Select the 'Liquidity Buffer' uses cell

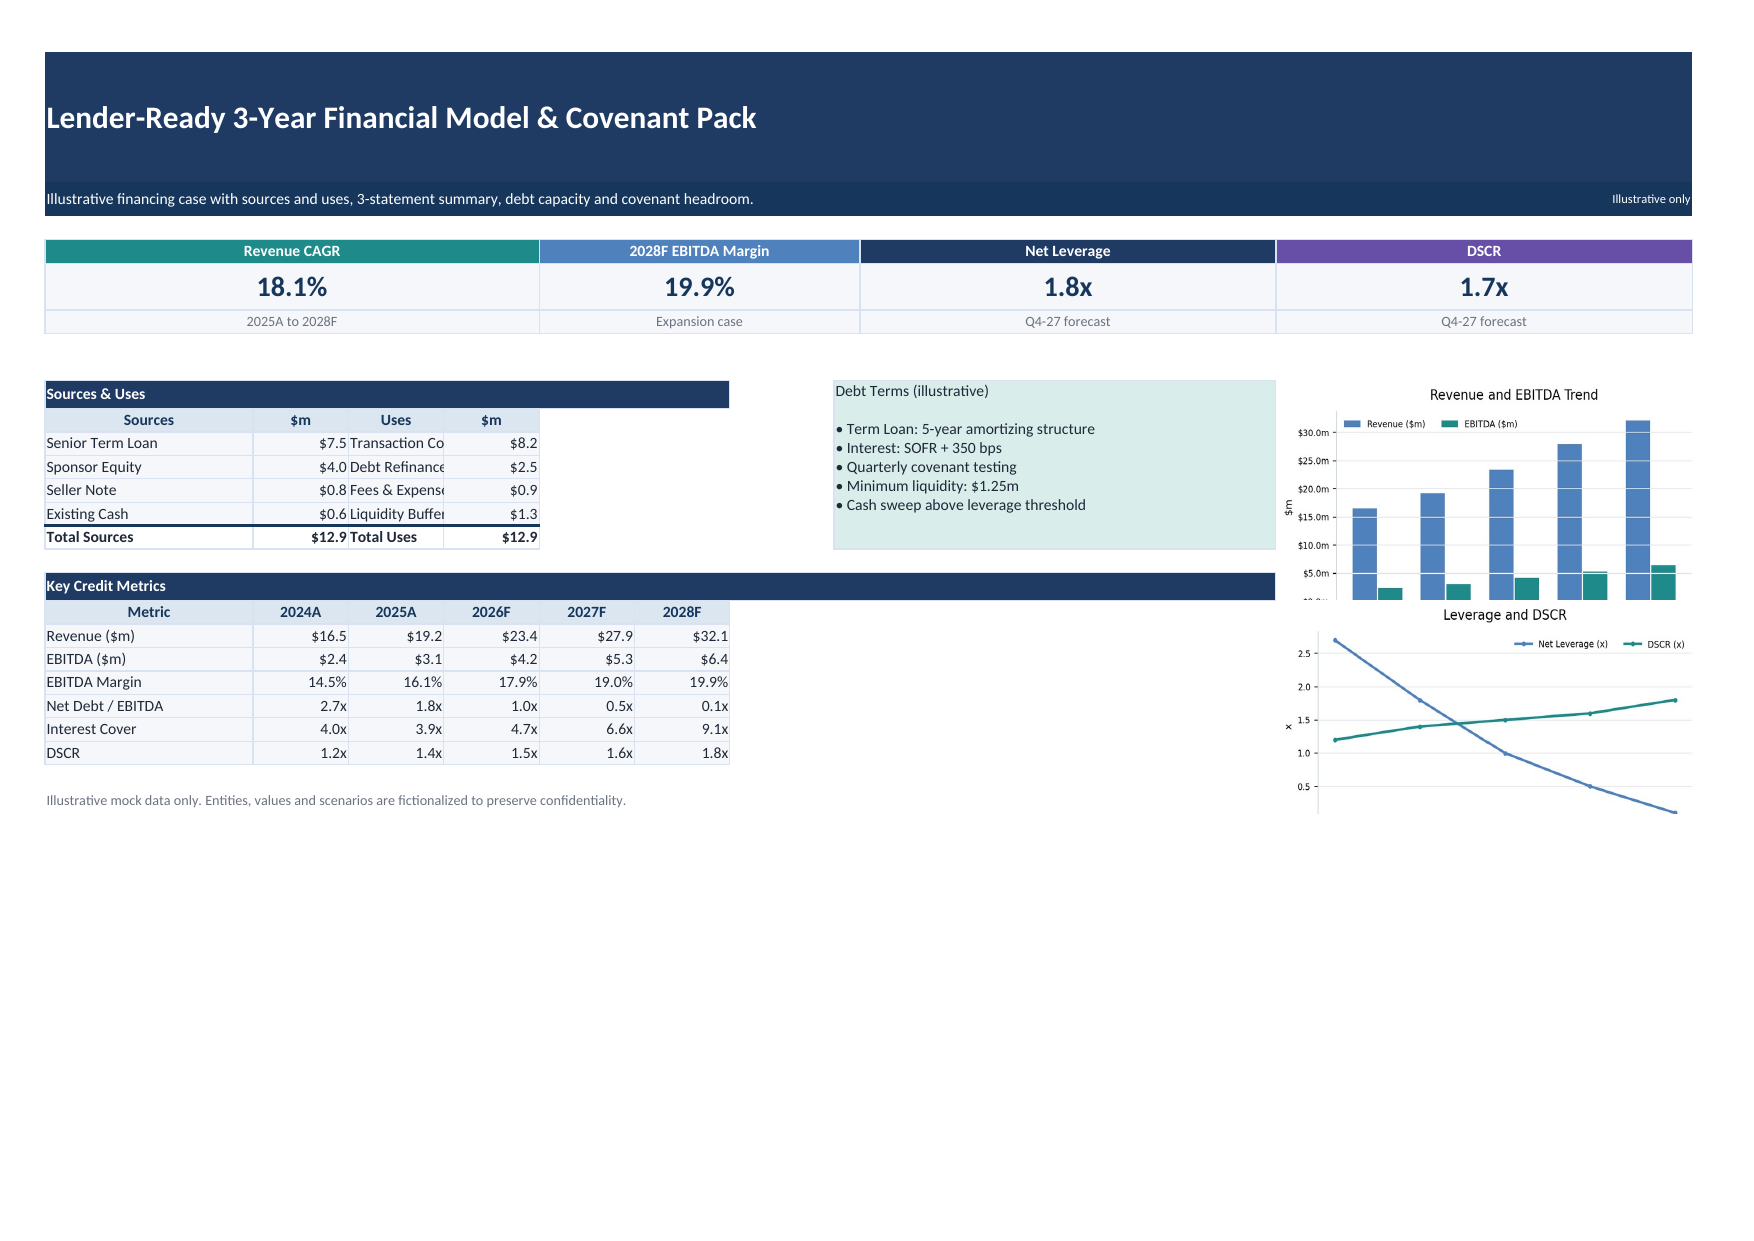tap(396, 514)
